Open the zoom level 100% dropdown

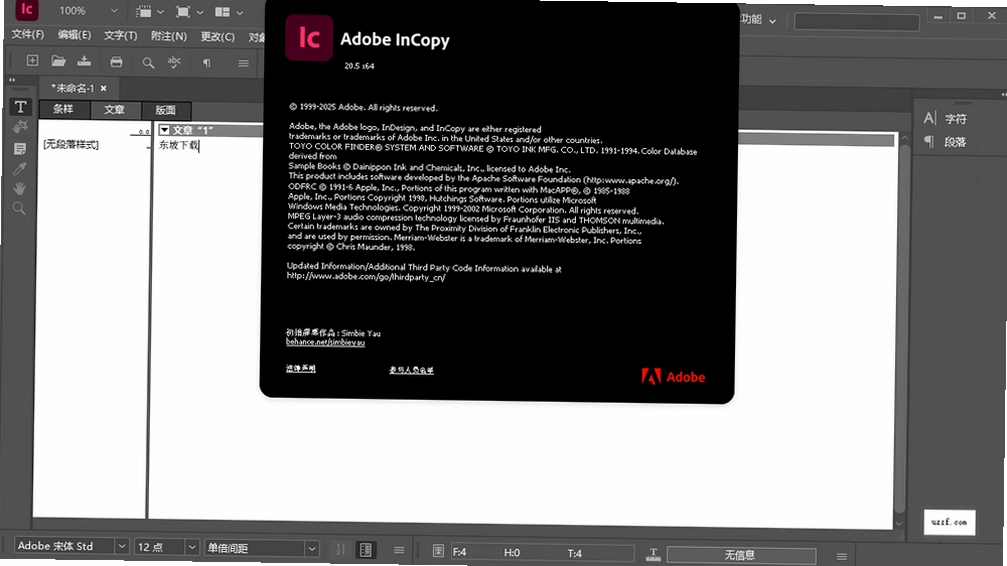click(x=114, y=11)
